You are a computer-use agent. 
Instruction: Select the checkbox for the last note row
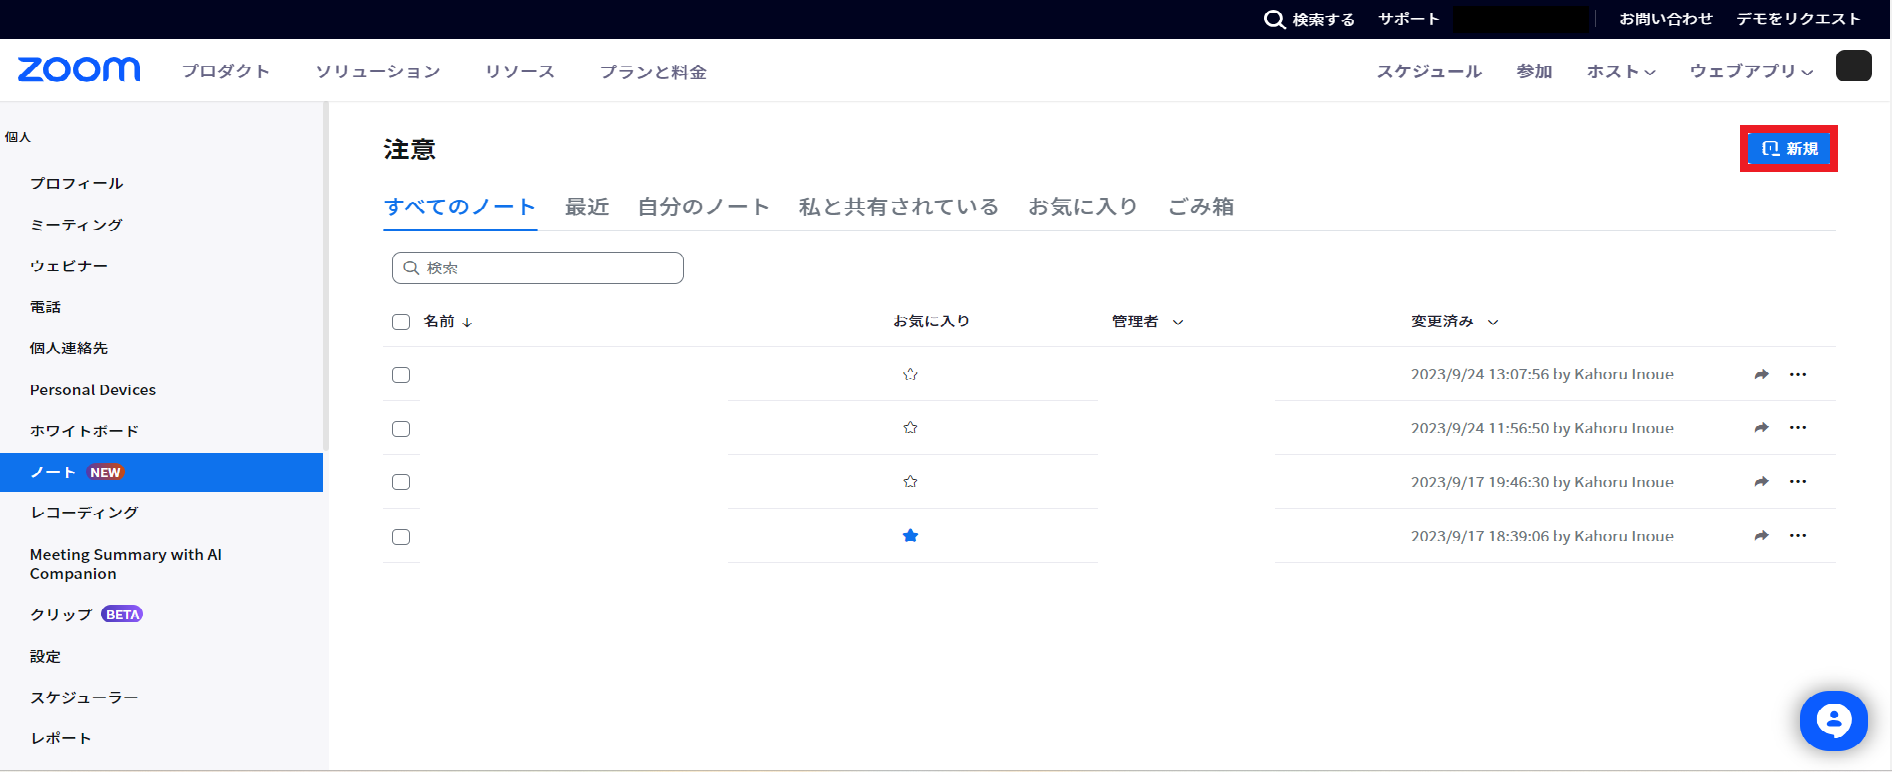(x=401, y=537)
